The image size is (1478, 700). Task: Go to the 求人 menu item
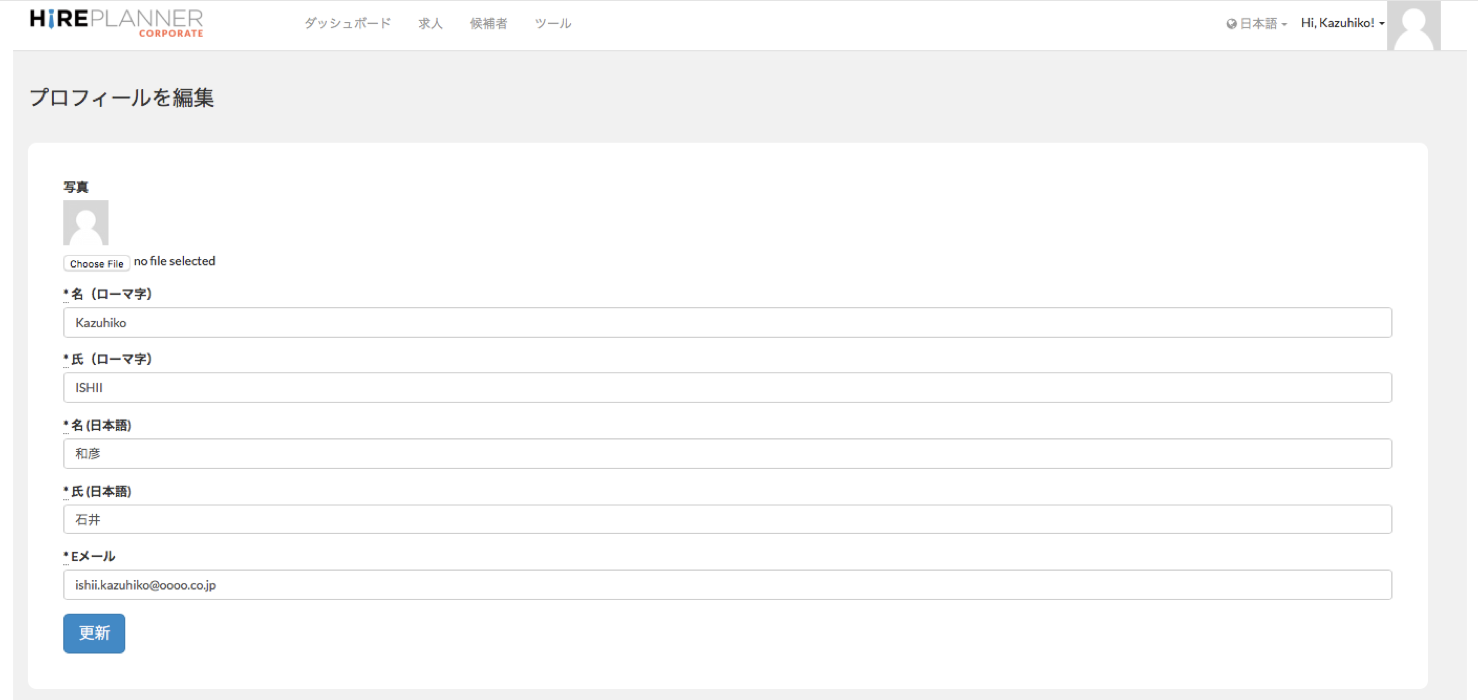430,23
